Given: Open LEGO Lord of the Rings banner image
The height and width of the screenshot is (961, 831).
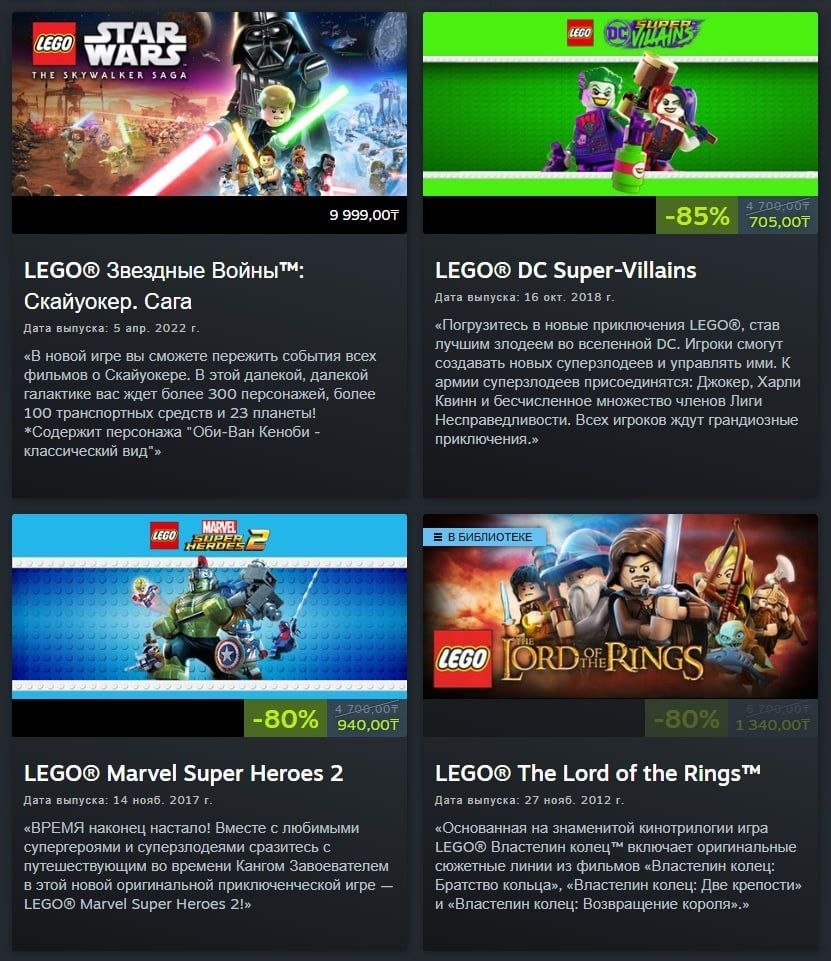Looking at the screenshot, I should coord(620,606).
